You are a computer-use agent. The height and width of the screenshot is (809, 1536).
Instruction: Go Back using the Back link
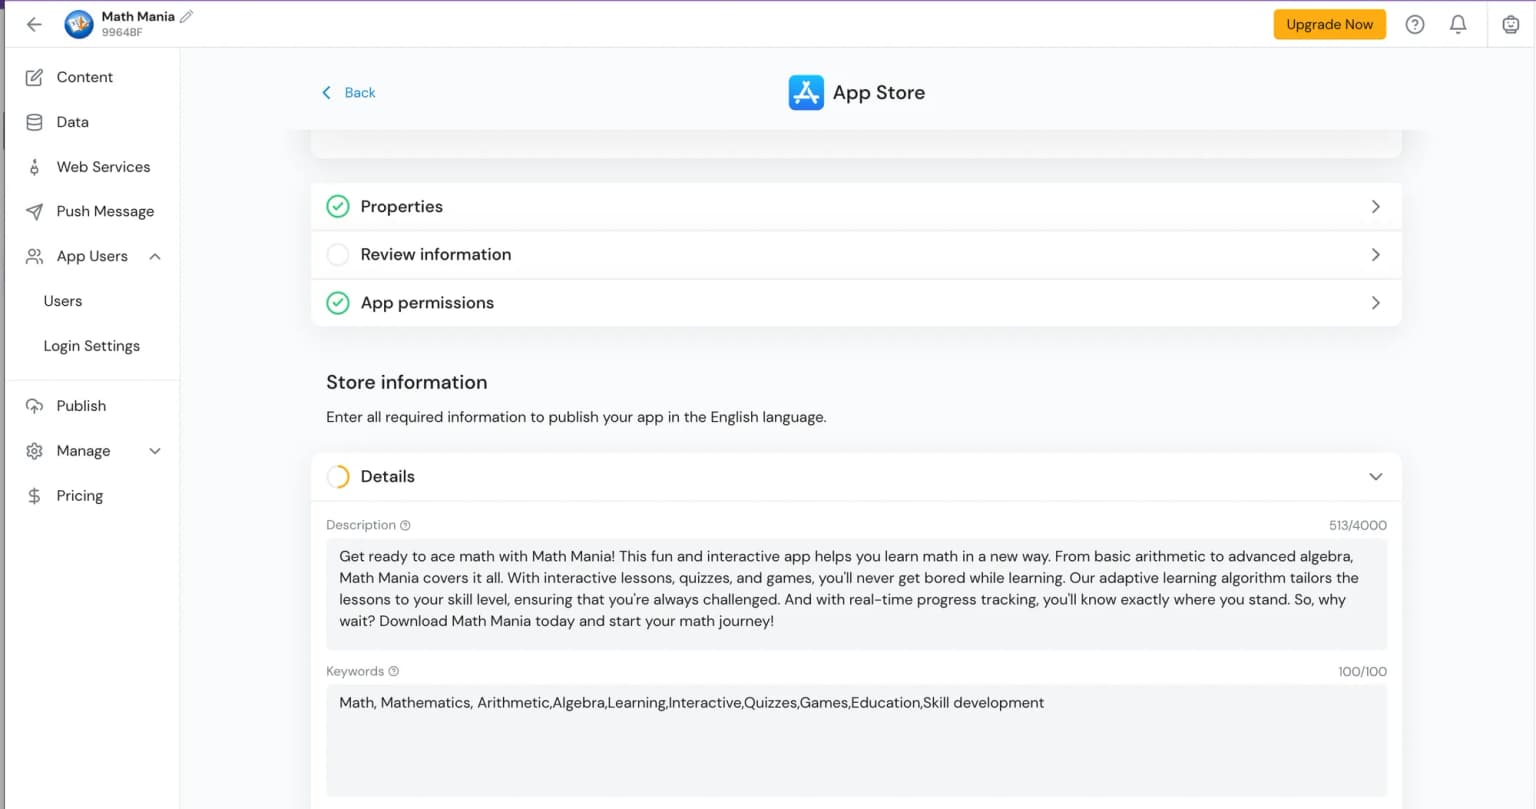point(348,92)
